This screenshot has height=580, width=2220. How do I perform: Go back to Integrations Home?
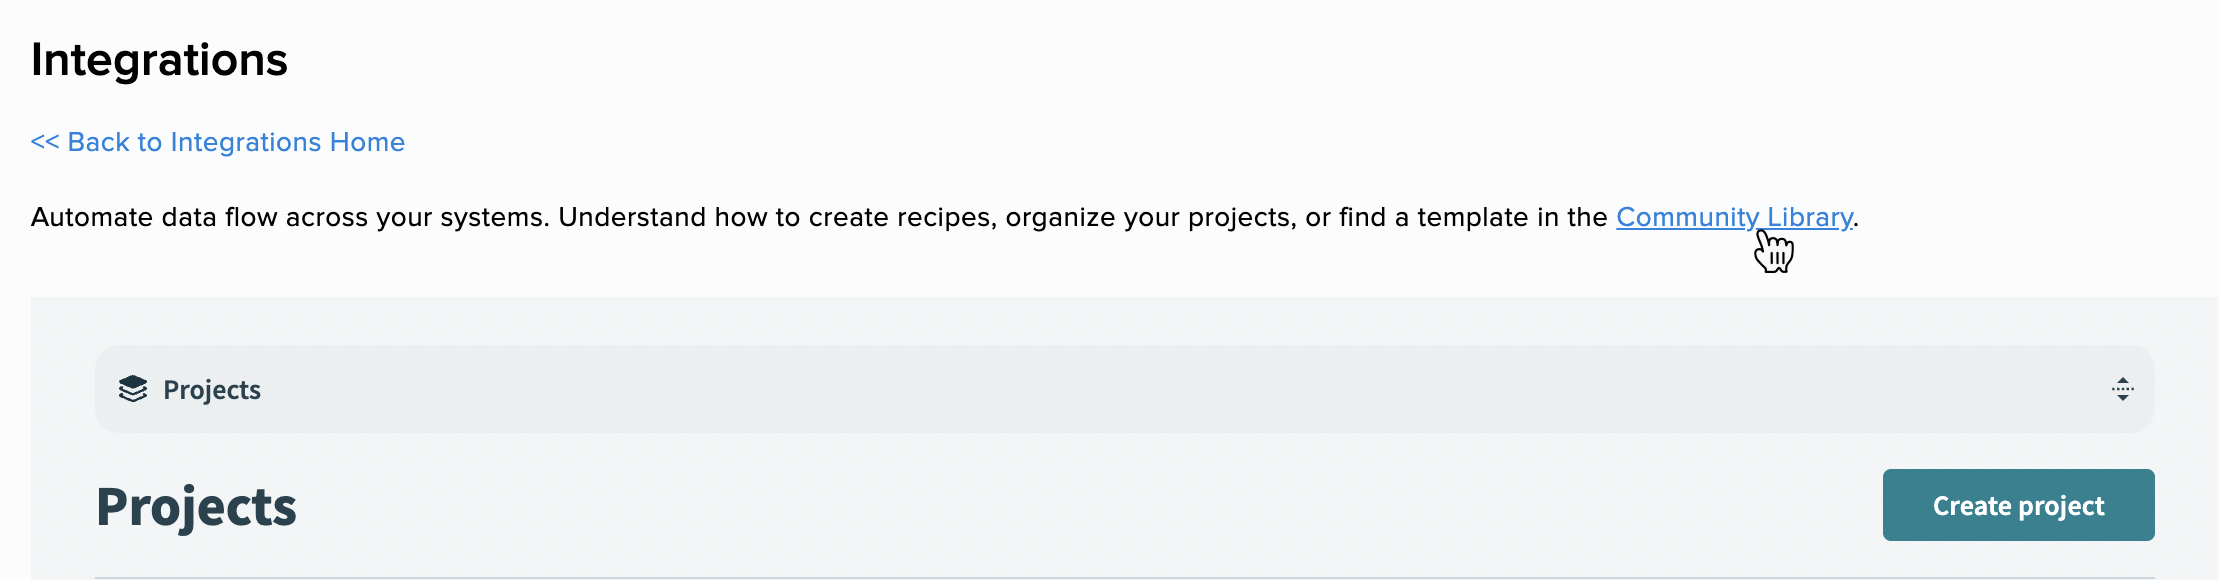point(218,142)
